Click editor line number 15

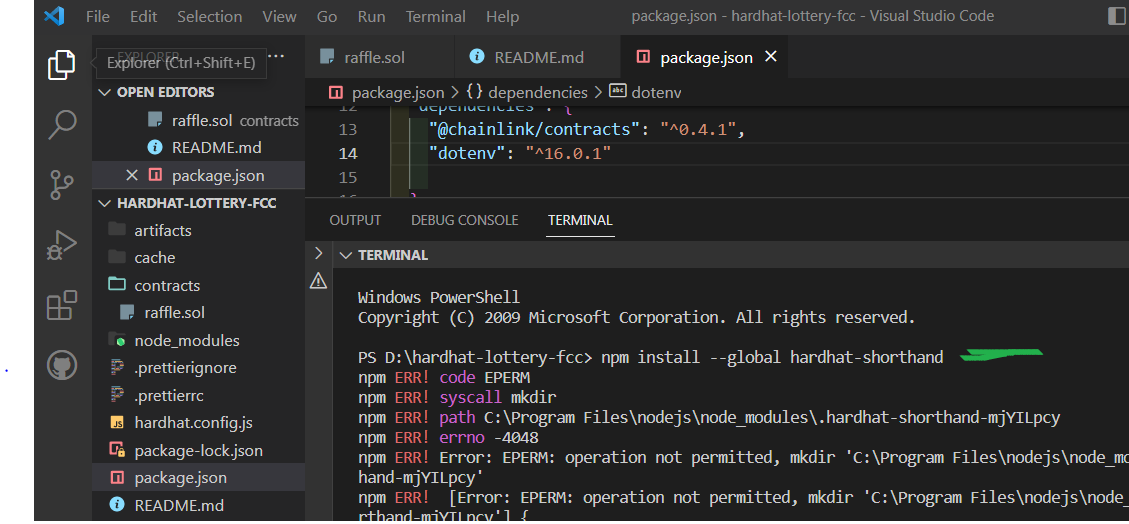point(348,177)
